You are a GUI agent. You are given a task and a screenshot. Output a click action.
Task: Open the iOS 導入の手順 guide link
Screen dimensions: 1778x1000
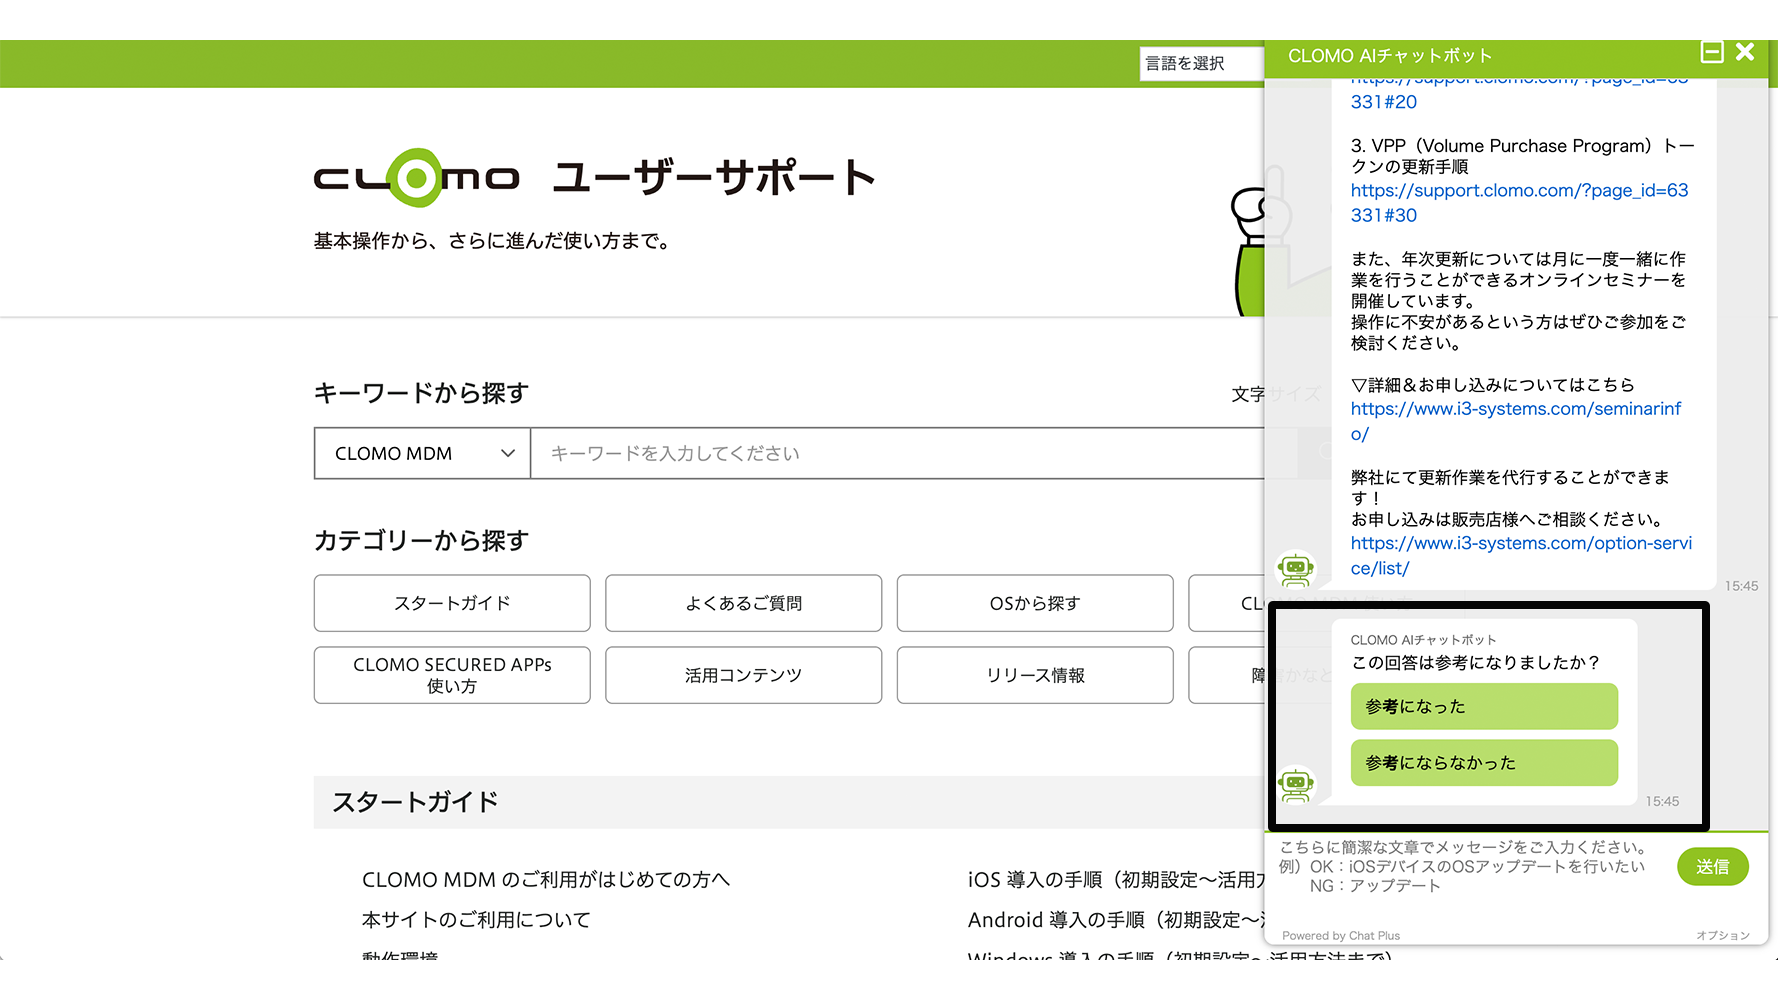point(1116,880)
